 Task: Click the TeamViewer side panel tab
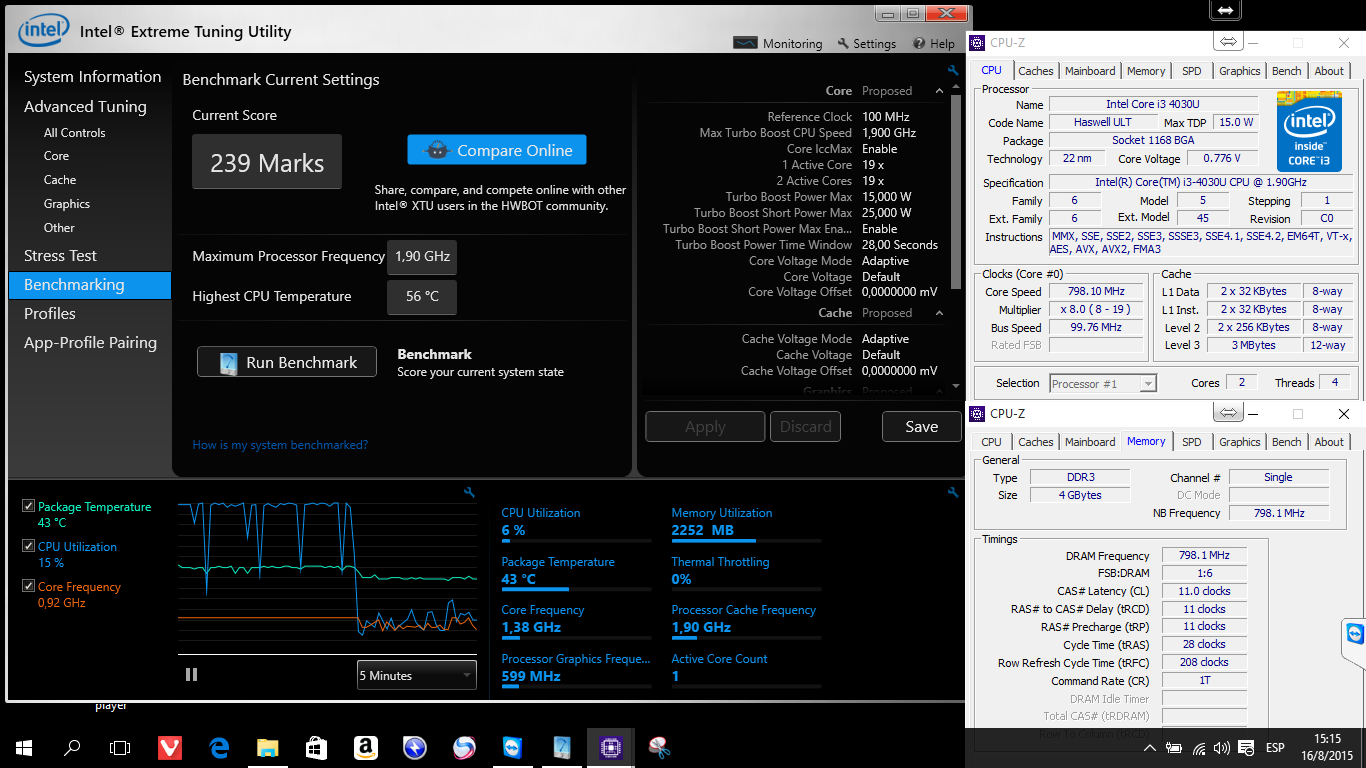pyautogui.click(x=1354, y=635)
